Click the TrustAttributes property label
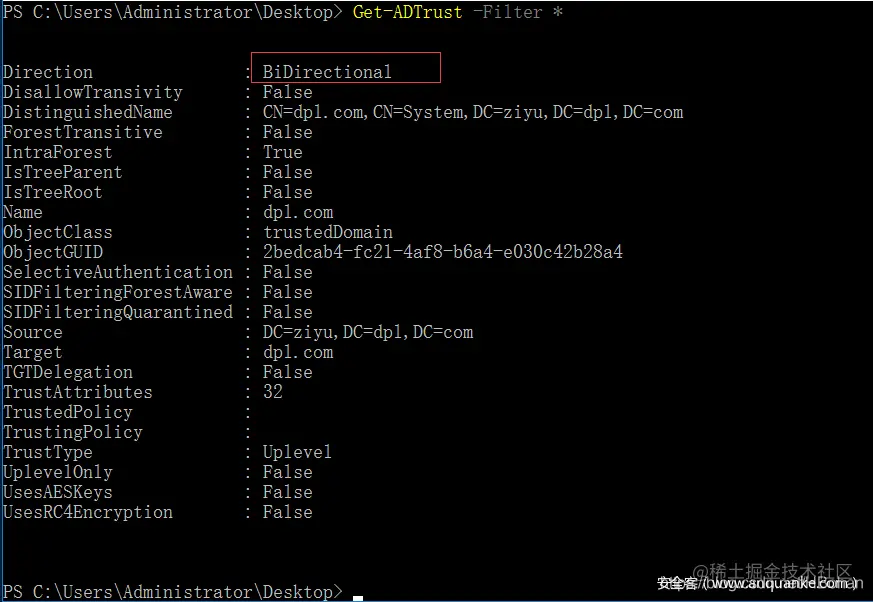 (78, 392)
